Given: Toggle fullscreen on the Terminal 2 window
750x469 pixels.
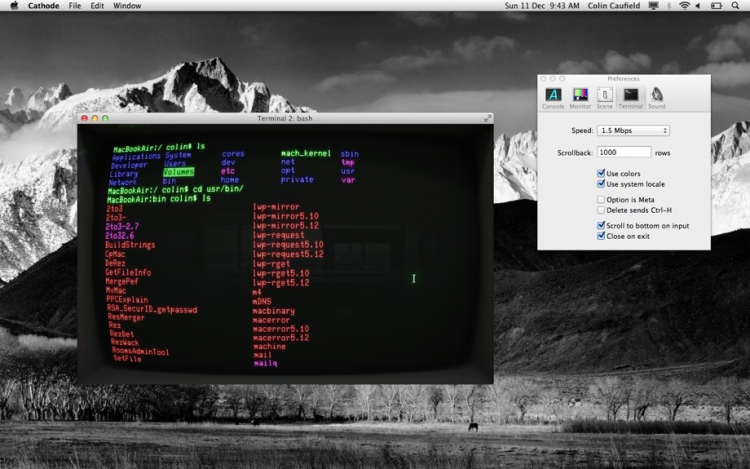Looking at the screenshot, I should 488,118.
